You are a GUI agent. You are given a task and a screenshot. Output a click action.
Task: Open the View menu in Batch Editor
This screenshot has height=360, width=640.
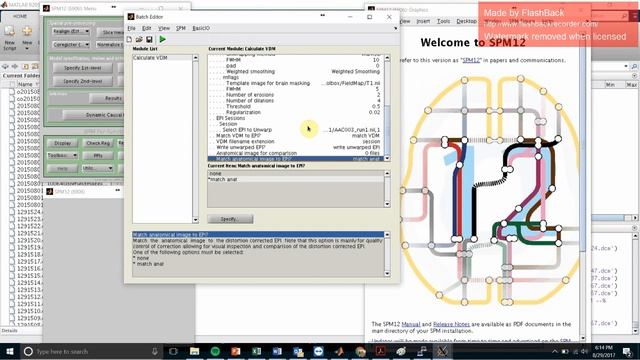164,28
